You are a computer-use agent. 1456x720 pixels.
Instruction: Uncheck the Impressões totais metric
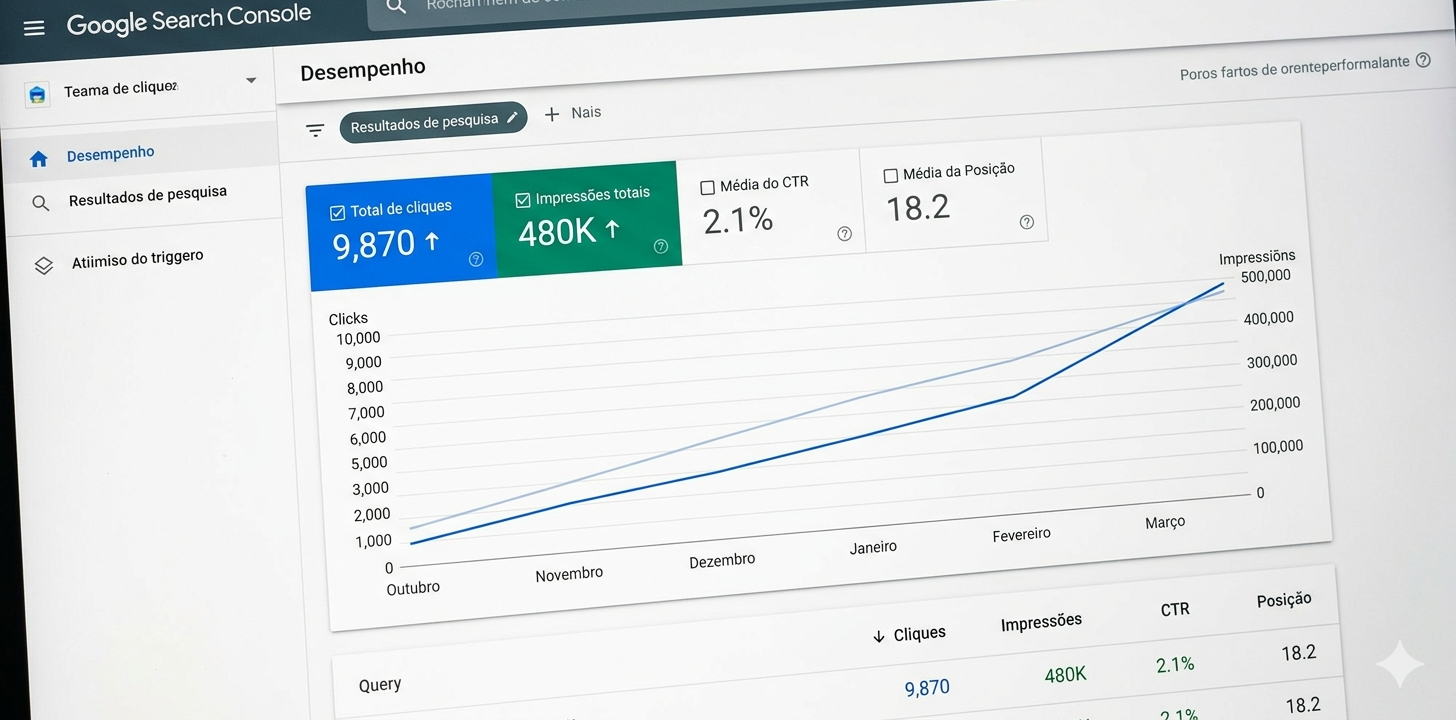pos(521,199)
